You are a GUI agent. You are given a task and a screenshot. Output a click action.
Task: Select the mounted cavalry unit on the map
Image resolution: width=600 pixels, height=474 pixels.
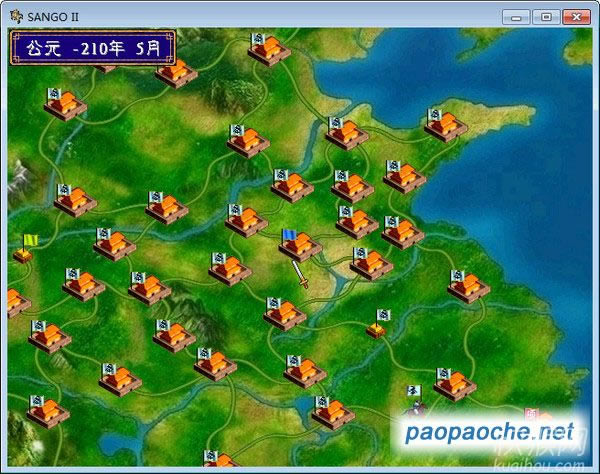click(x=412, y=402)
